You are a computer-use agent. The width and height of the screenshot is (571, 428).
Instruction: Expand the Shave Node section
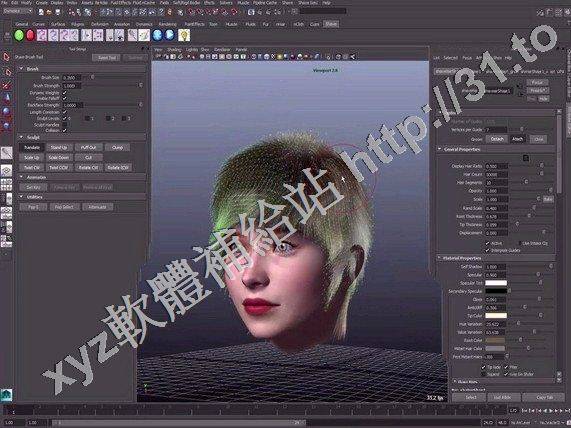click(454, 382)
